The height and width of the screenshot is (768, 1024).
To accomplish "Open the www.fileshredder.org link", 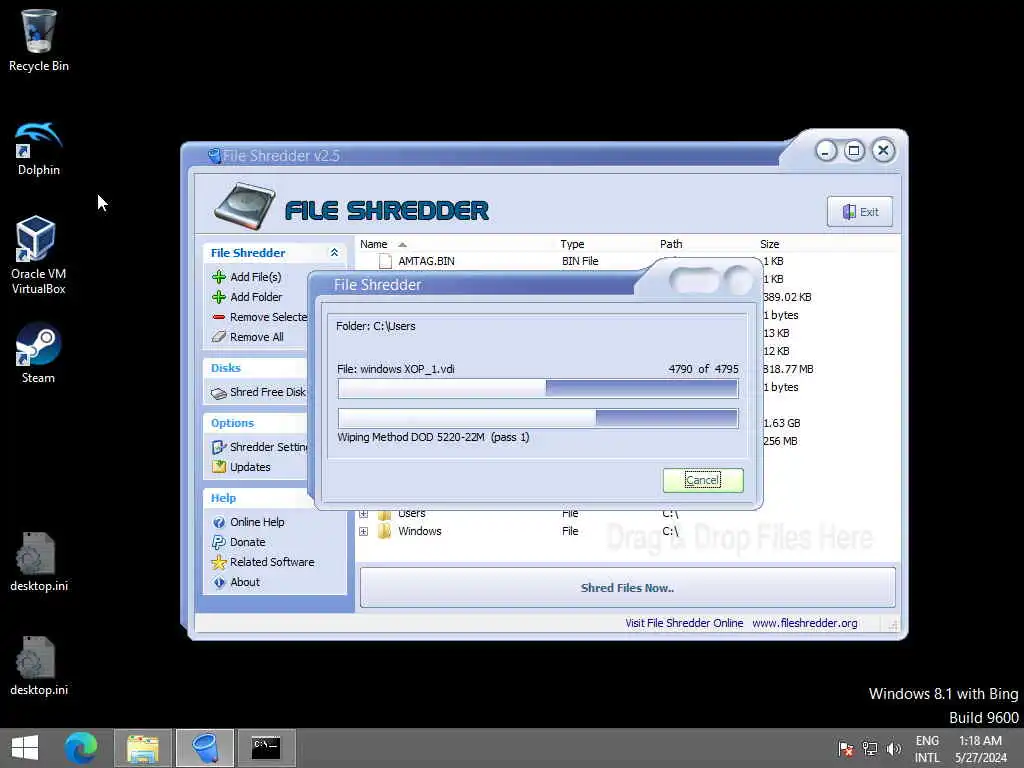I will coord(805,623).
